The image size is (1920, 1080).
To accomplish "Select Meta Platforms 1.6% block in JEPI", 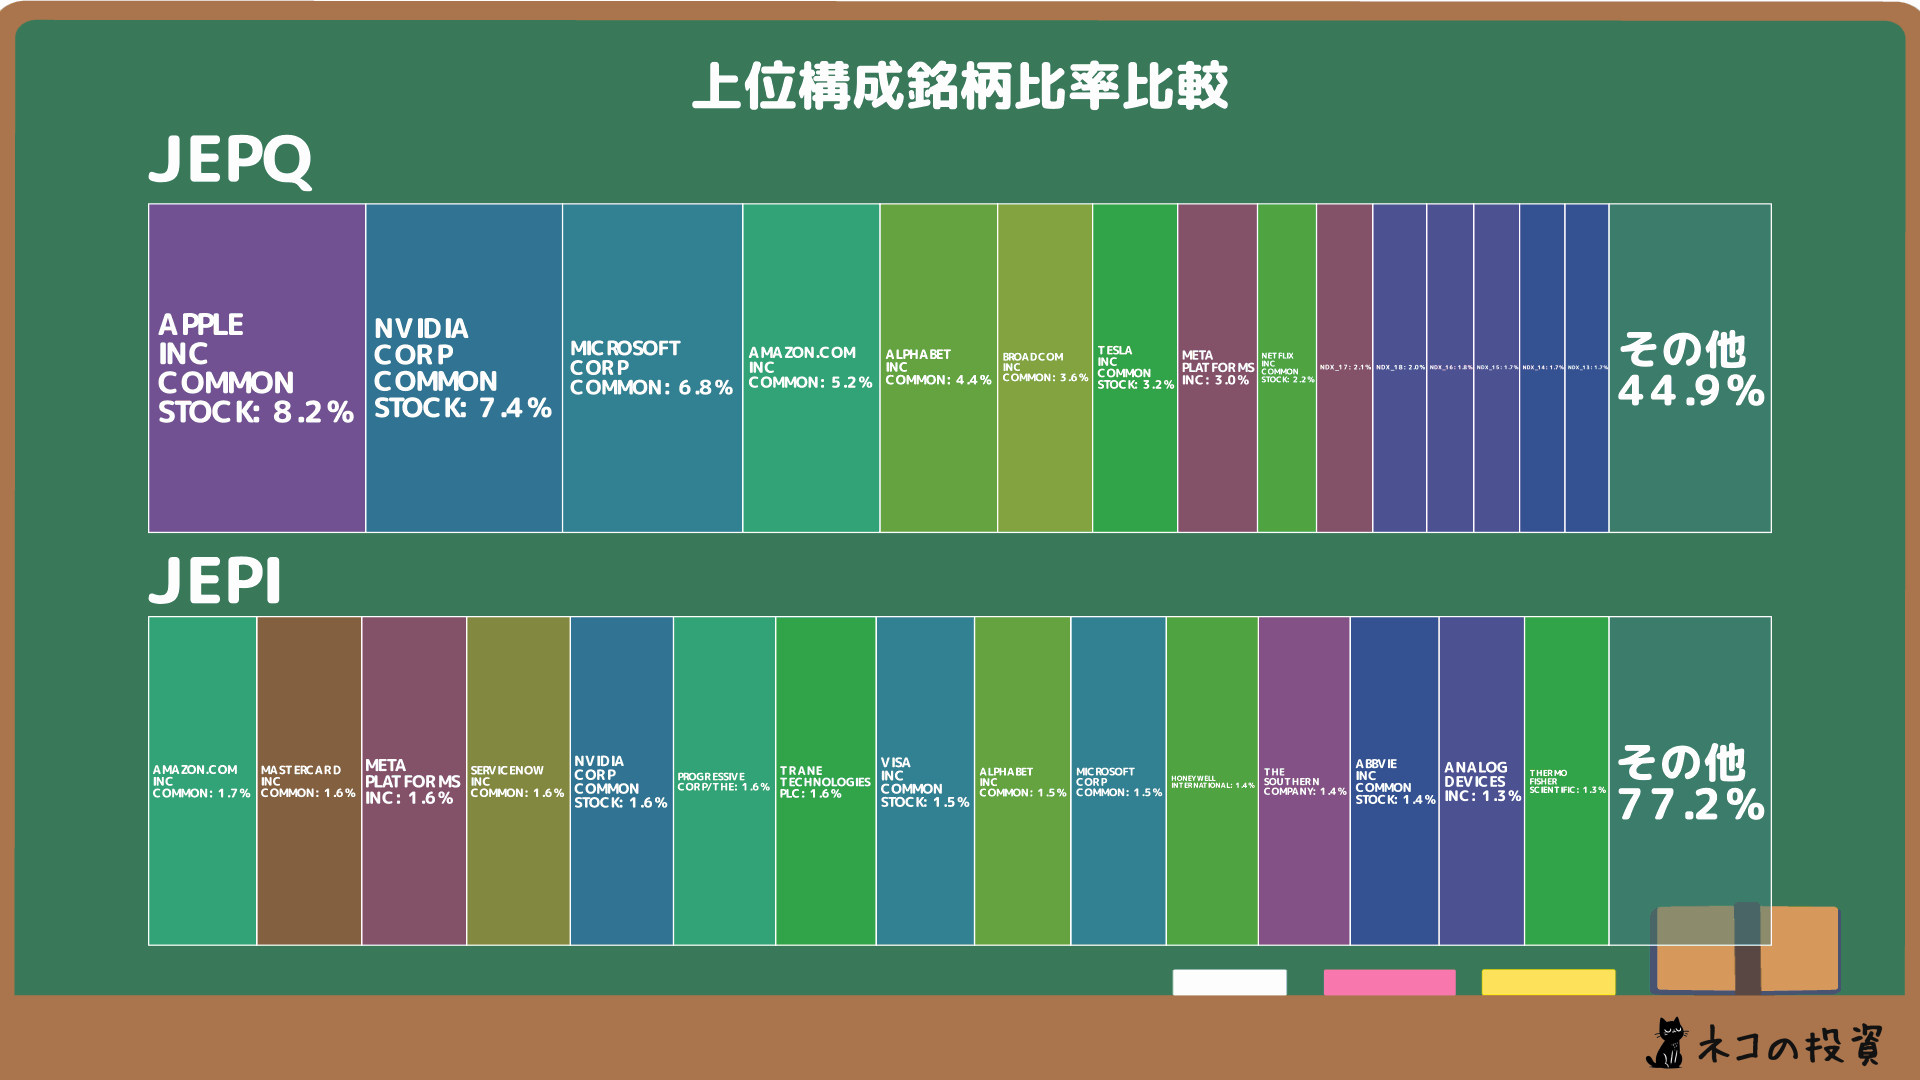I will click(415, 781).
